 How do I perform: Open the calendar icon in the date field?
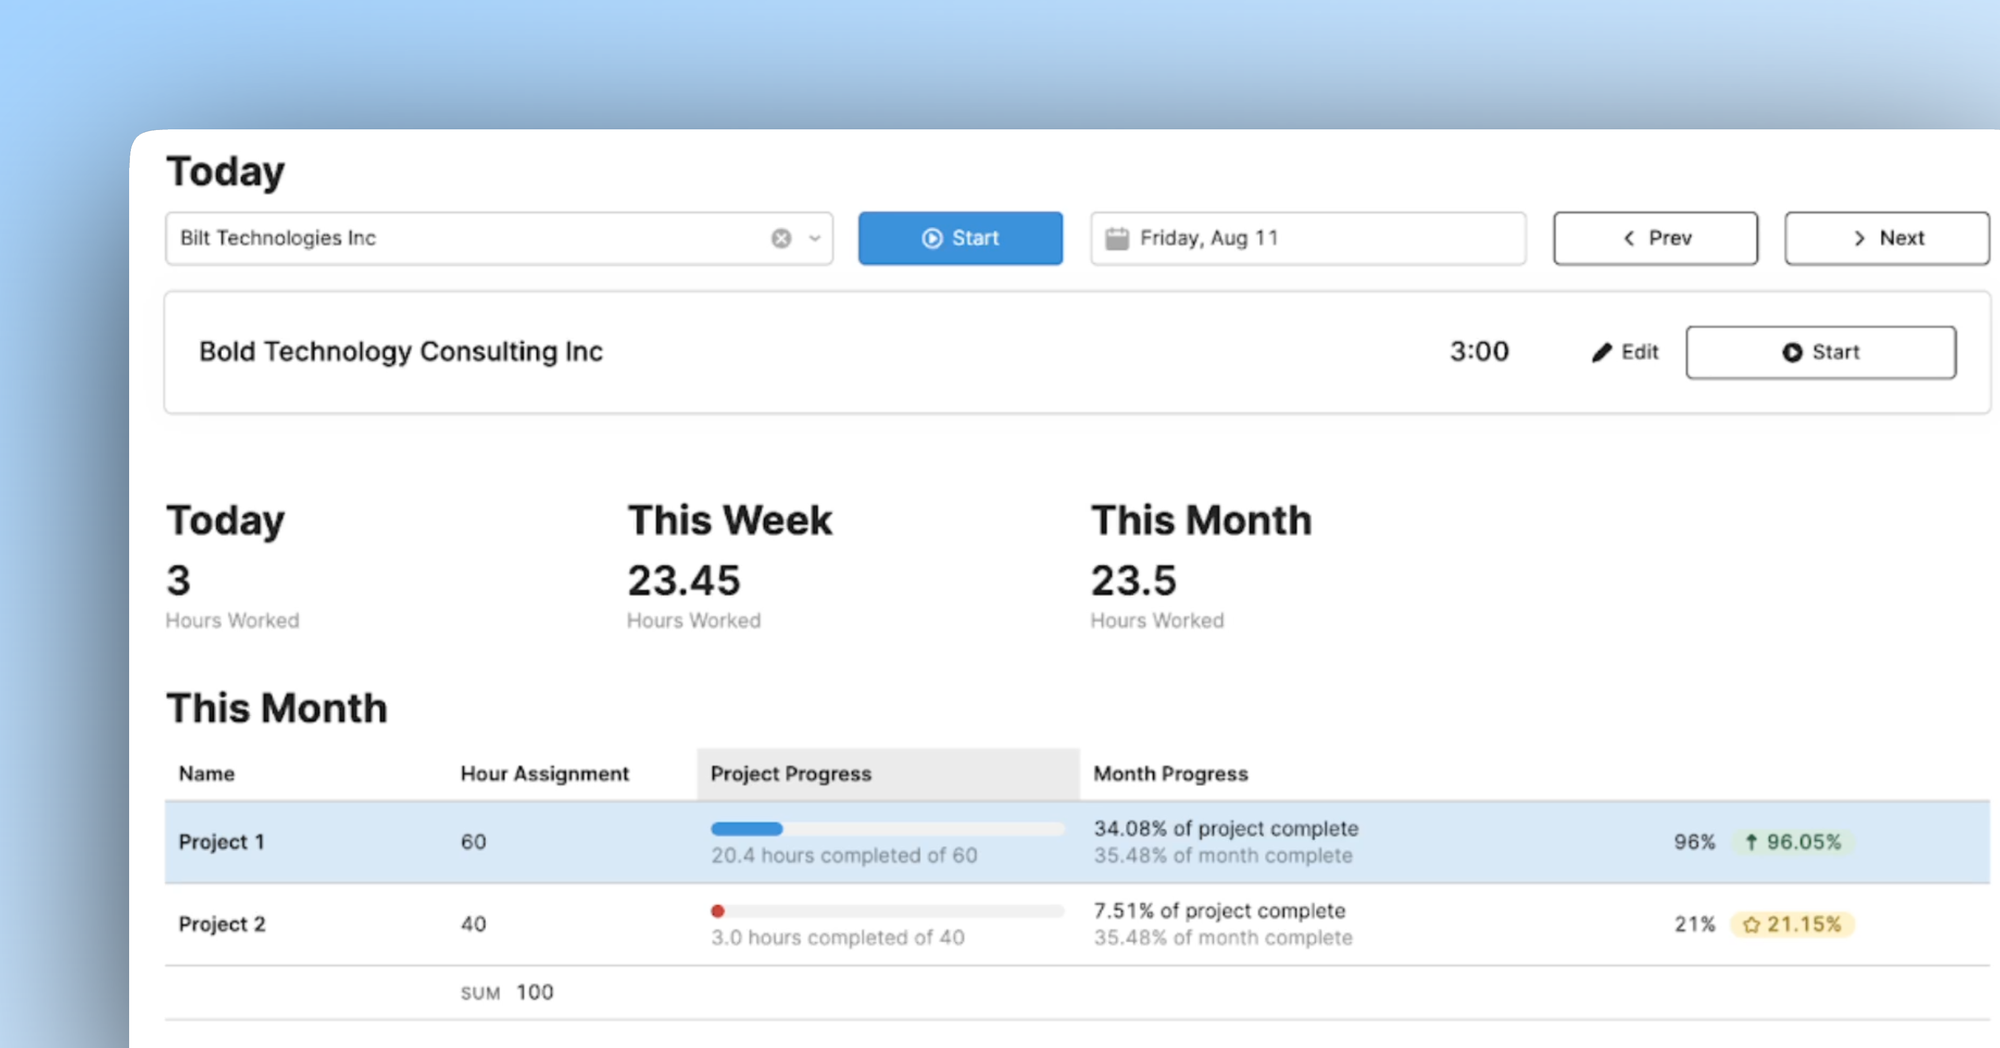pos(1119,238)
